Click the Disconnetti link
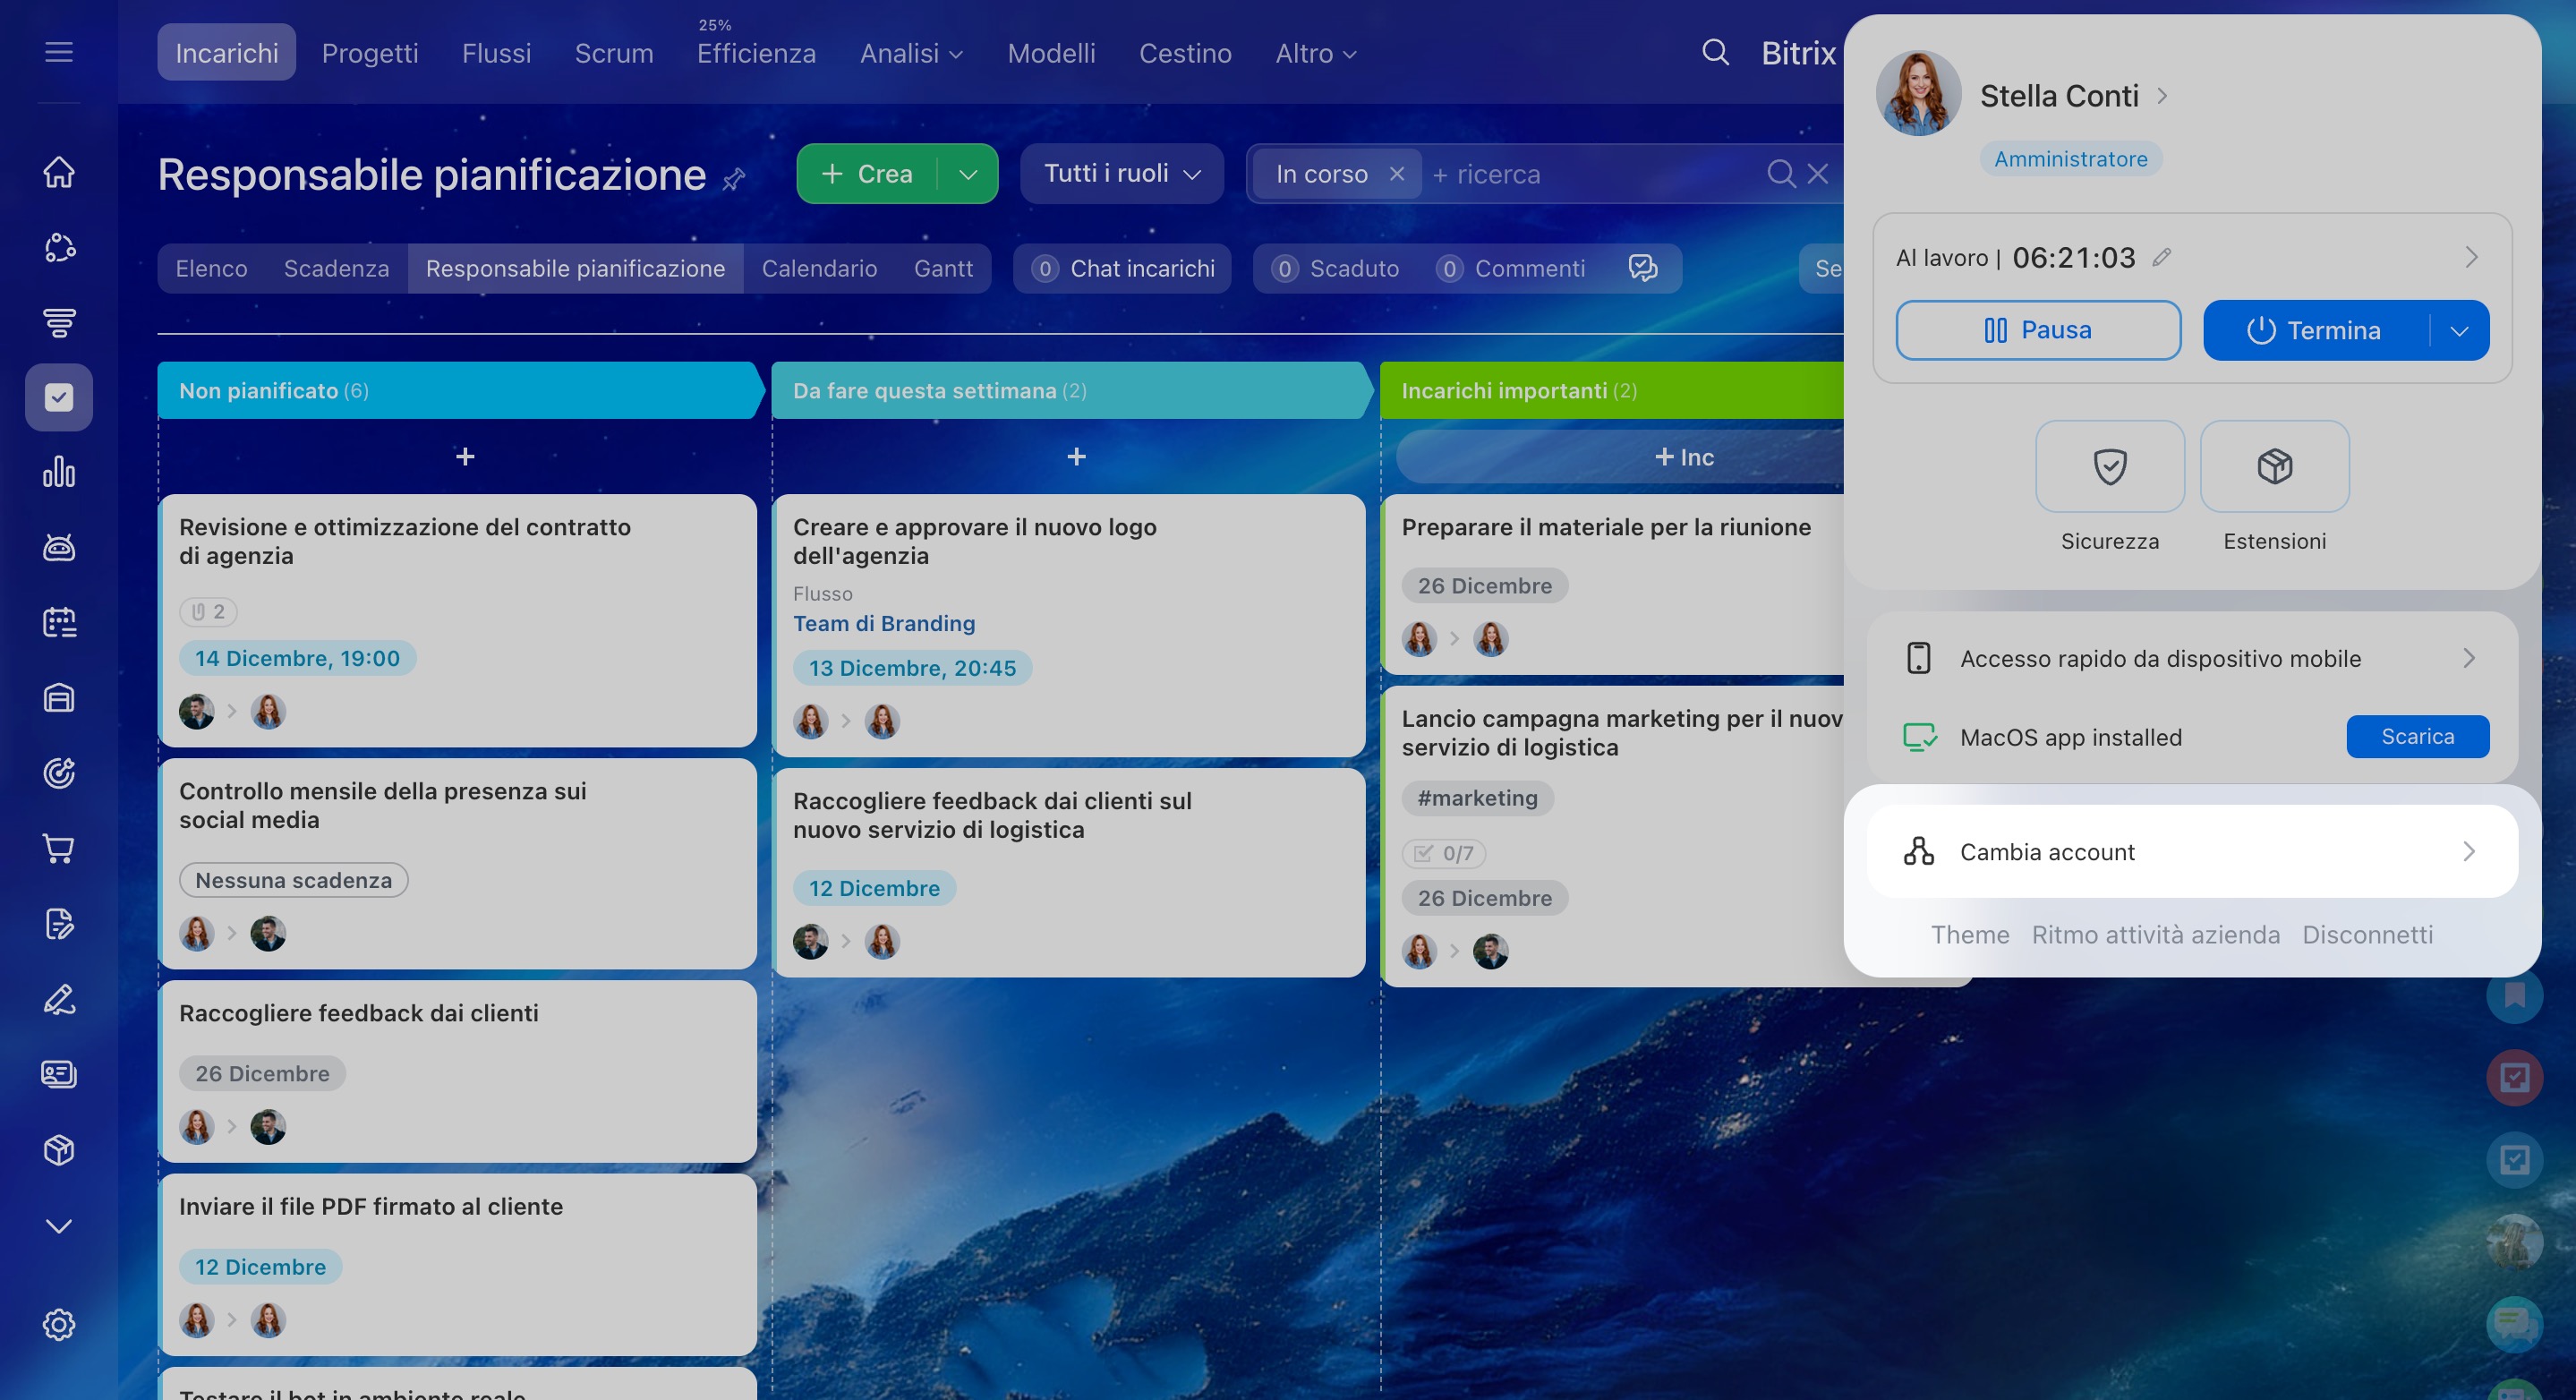Image resolution: width=2576 pixels, height=1400 pixels. [2367, 934]
